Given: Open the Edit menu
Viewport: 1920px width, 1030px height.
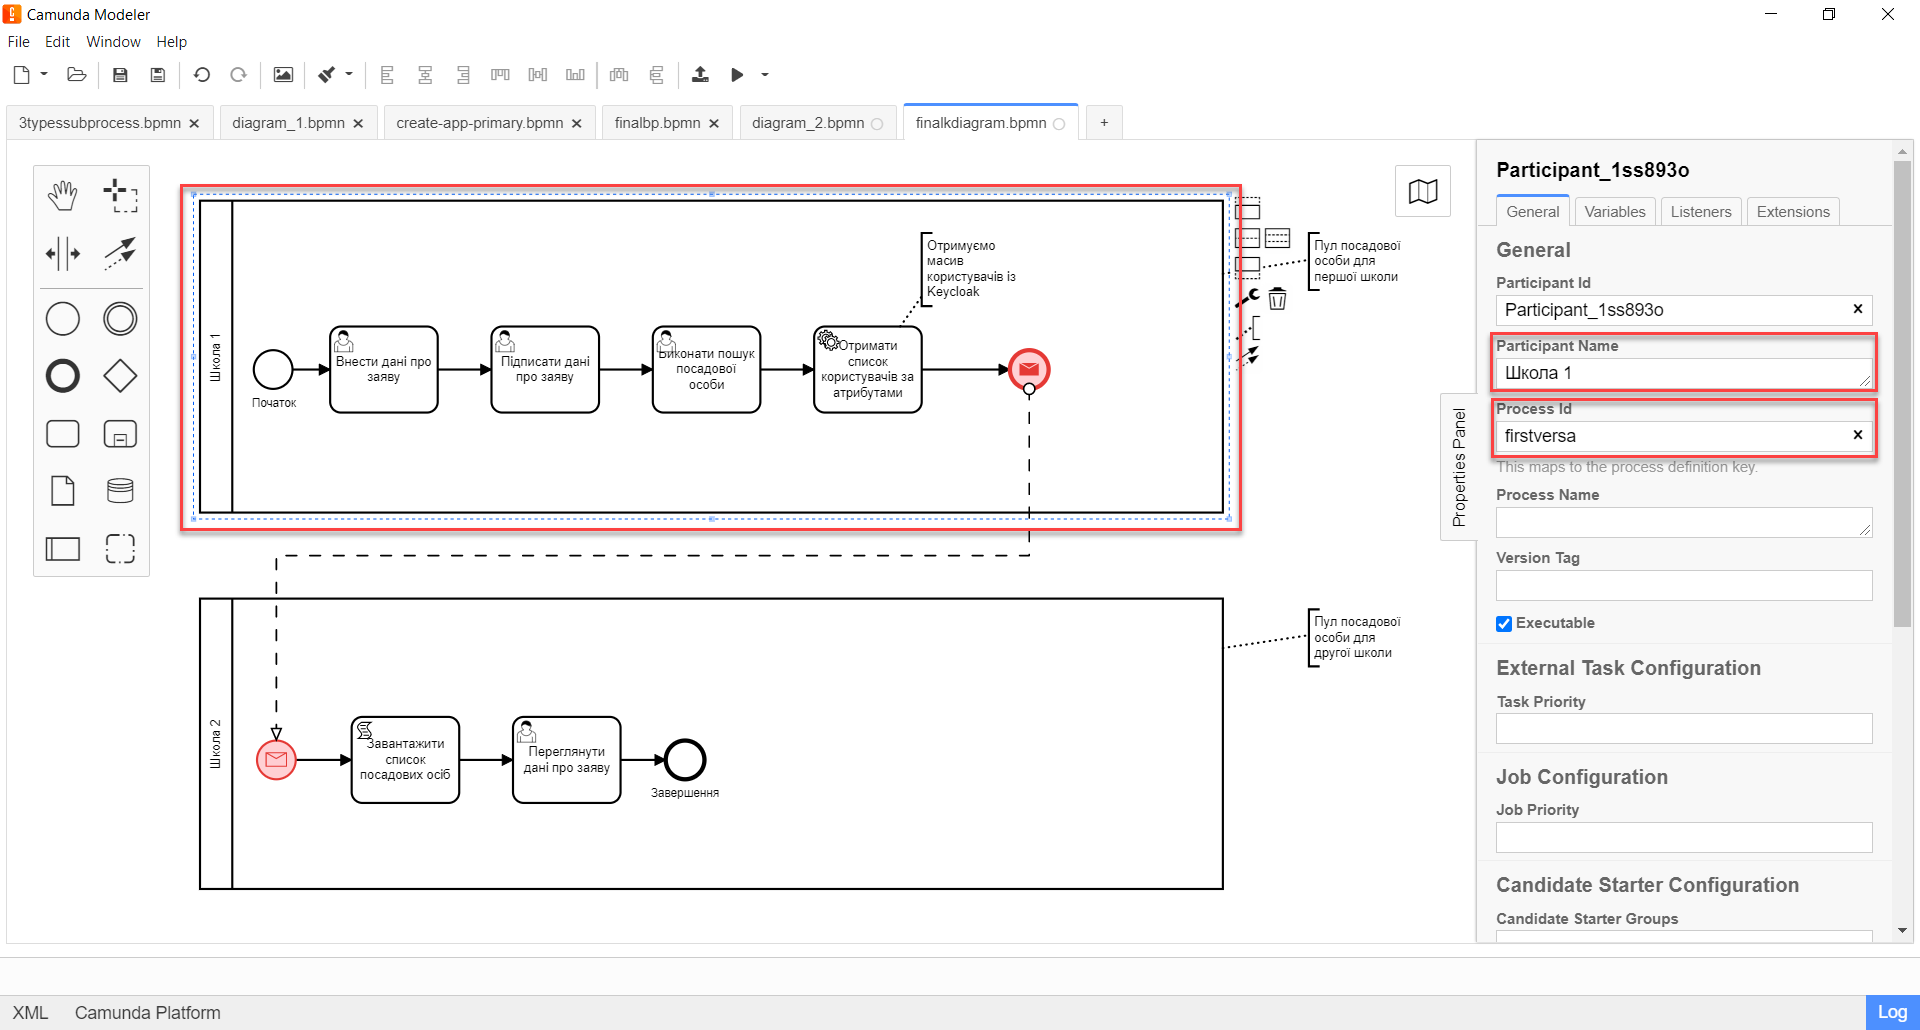Looking at the screenshot, I should [x=57, y=42].
